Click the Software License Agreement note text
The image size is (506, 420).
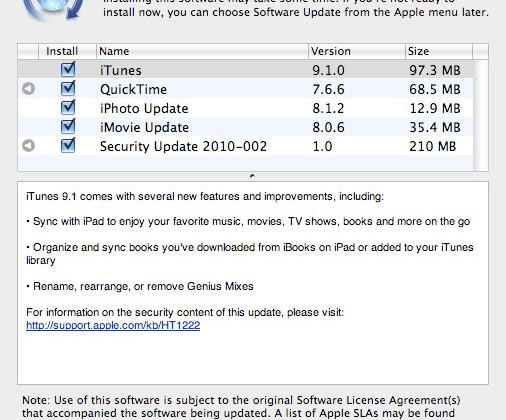241,407
